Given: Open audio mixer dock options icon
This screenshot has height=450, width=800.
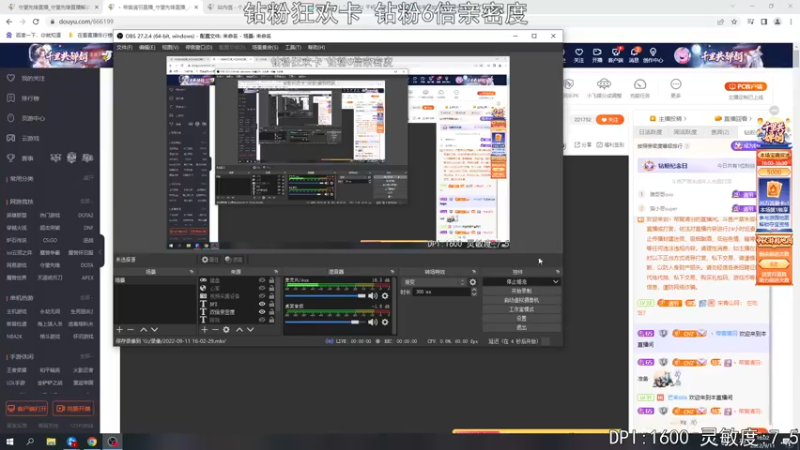Looking at the screenshot, I should tap(392, 272).
